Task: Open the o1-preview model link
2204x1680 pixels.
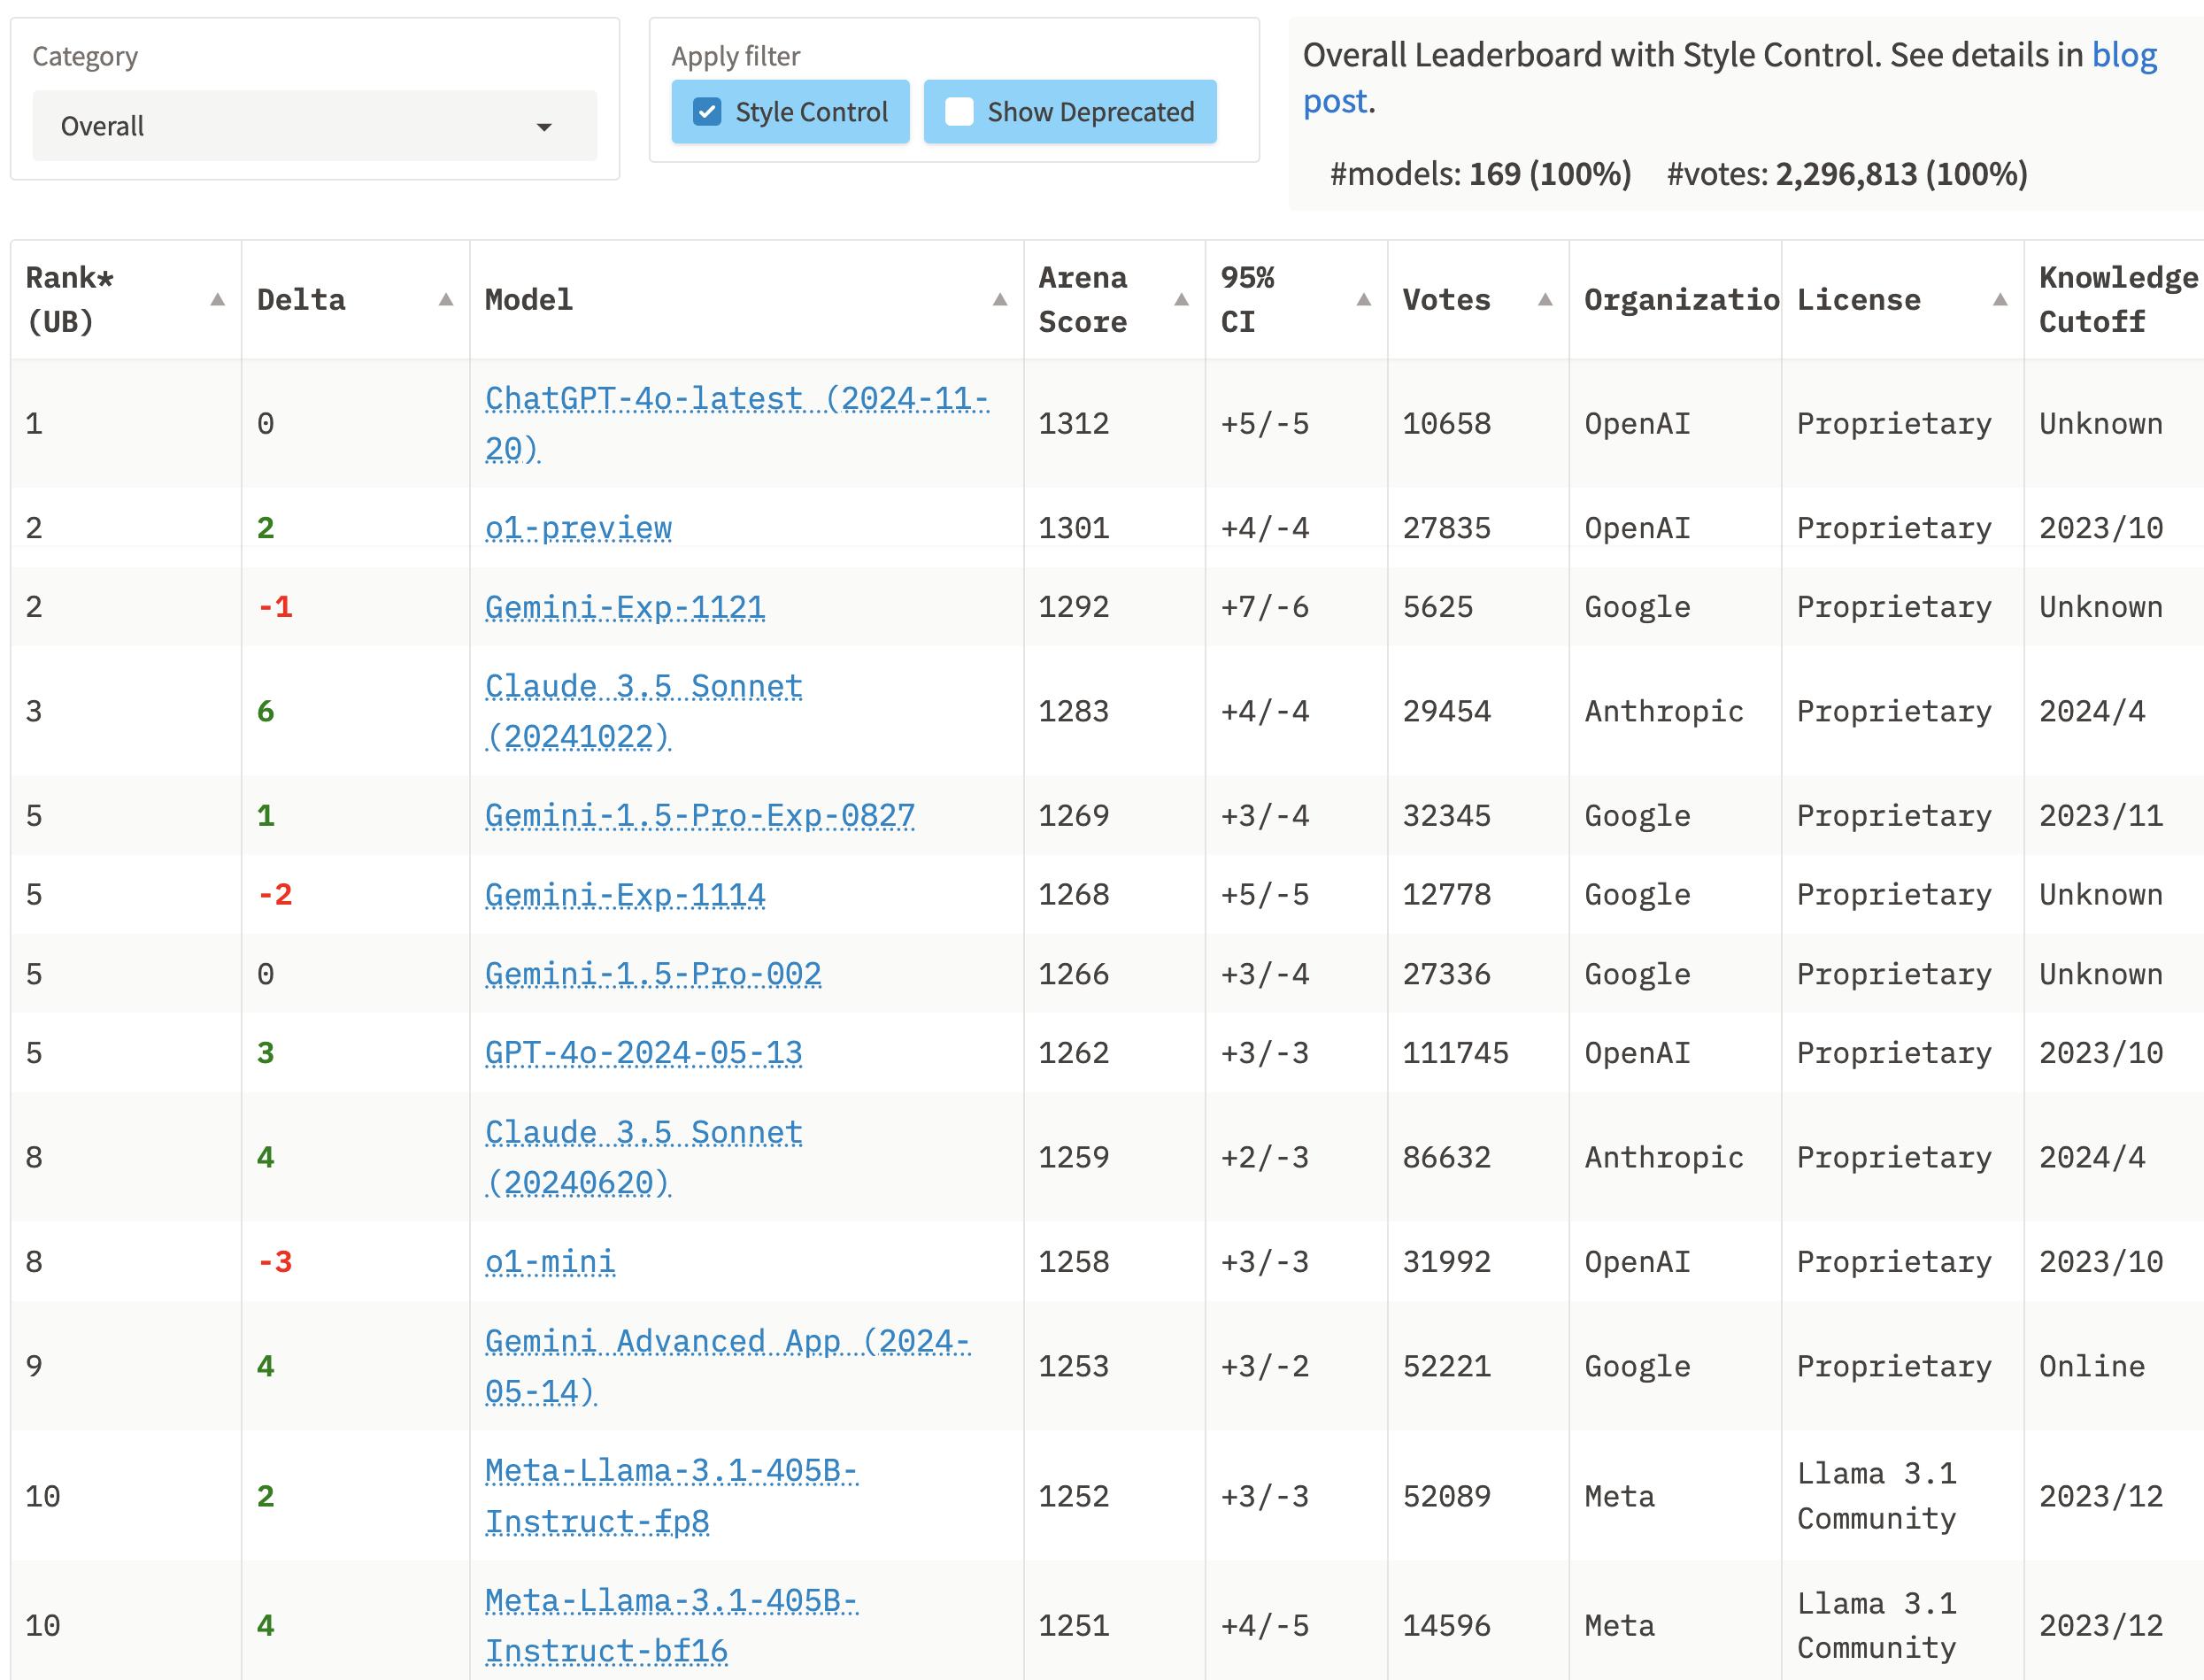Action: click(578, 528)
